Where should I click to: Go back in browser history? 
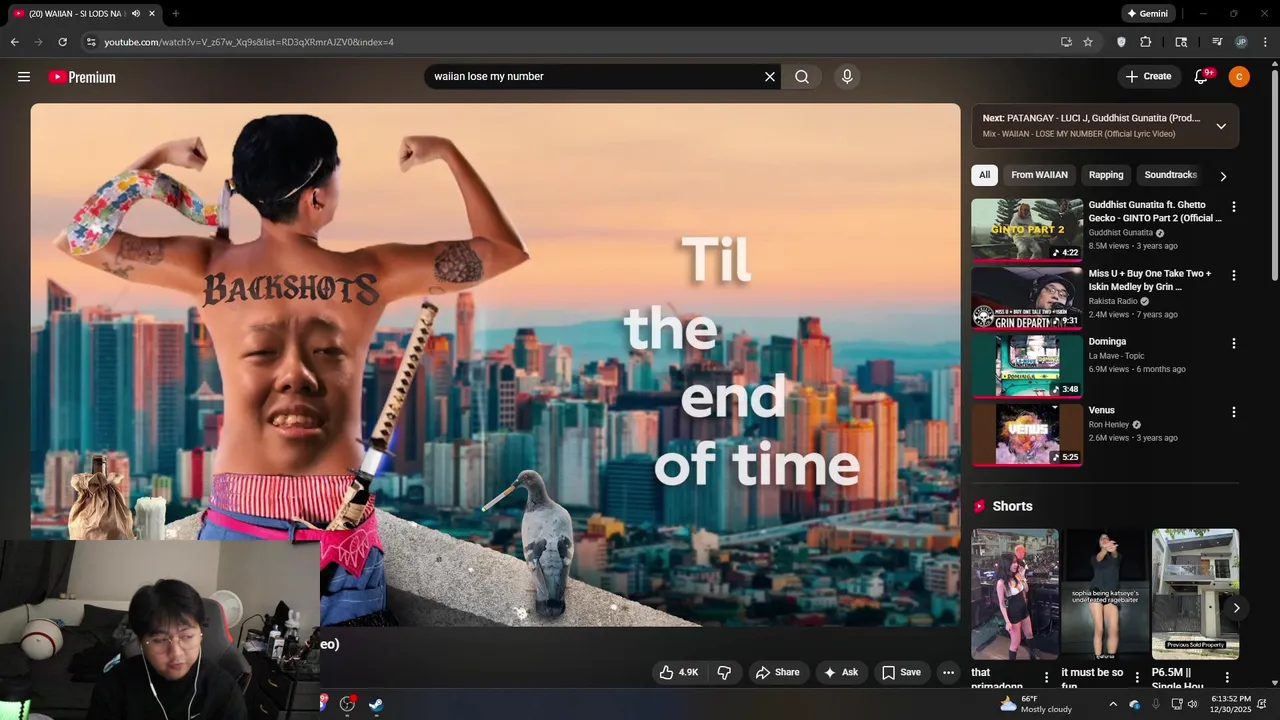14,42
